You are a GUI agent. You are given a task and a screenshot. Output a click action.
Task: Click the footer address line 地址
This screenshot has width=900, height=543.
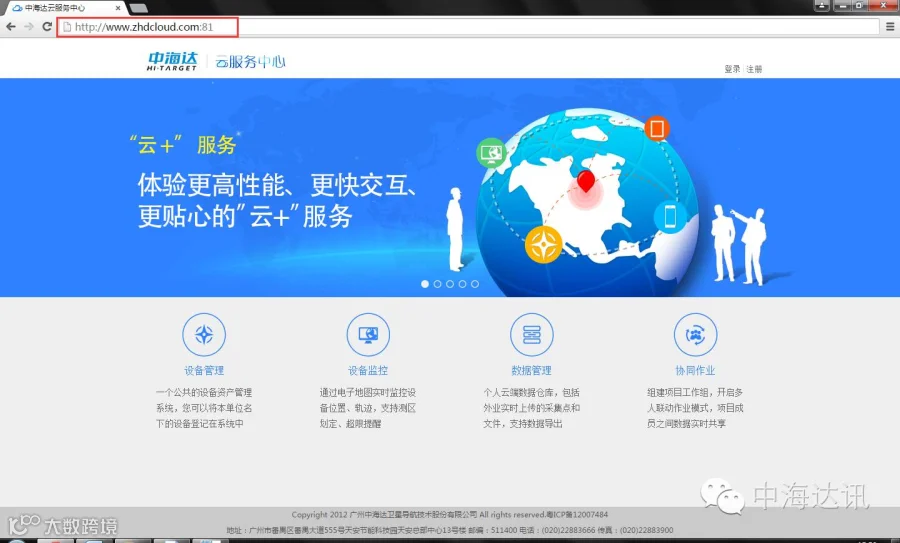coord(449,530)
